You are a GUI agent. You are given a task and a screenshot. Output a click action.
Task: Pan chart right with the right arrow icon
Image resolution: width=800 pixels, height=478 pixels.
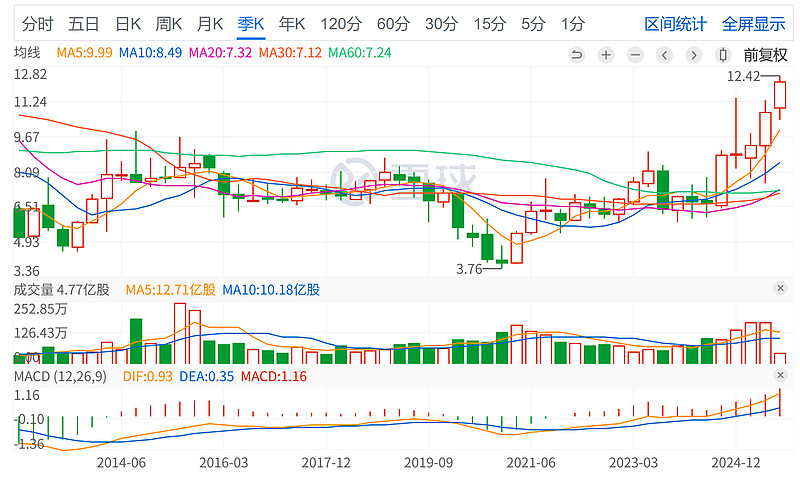(x=693, y=55)
